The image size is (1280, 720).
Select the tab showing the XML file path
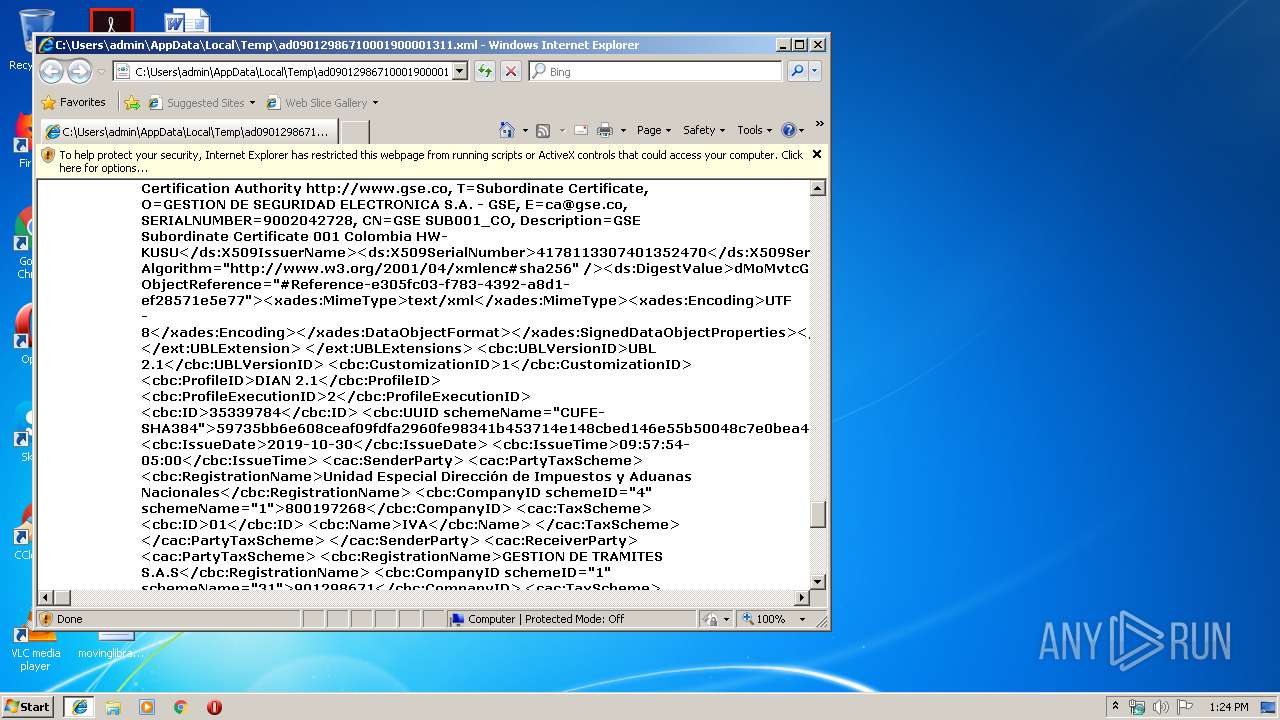coord(188,131)
